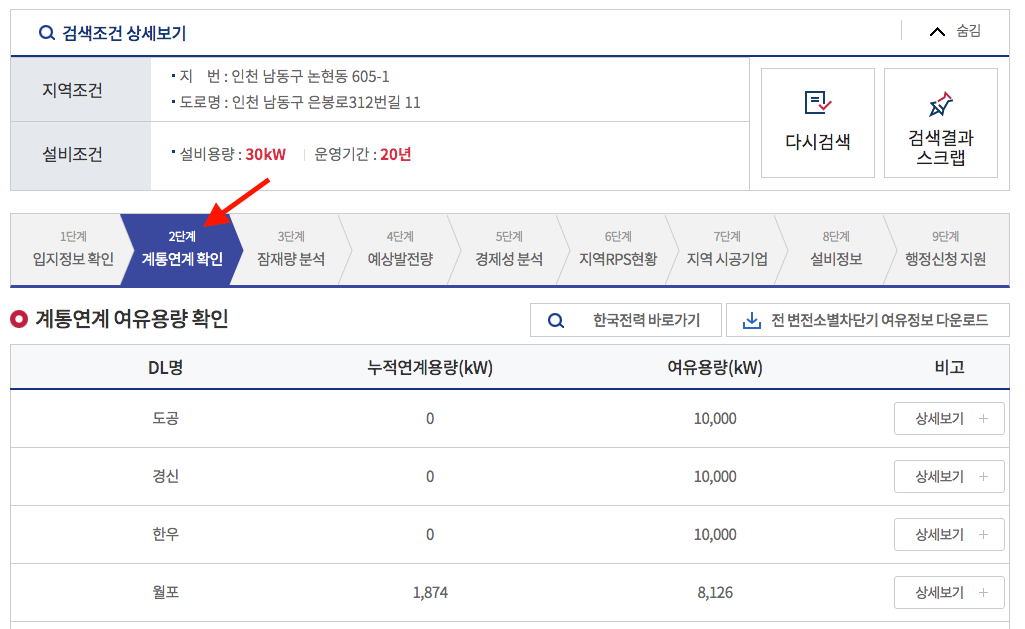
Task: Collapse search conditions with the 숨김 chevron
Action: click(937, 31)
